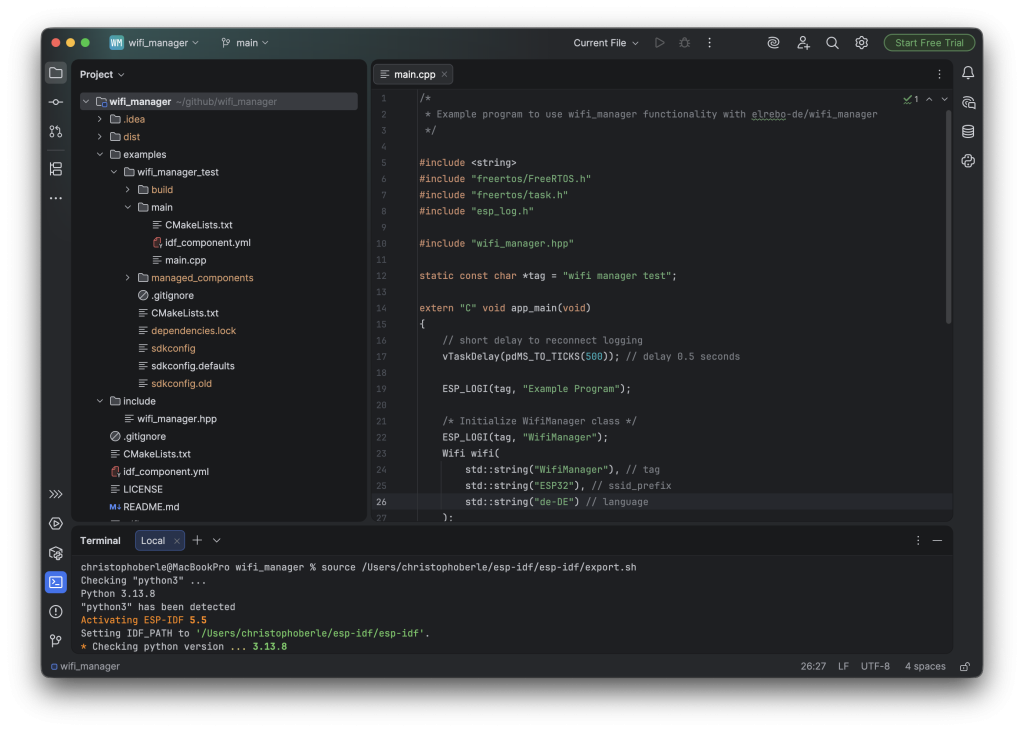
Task: Click the Debug bug icon
Action: pyautogui.click(x=684, y=43)
